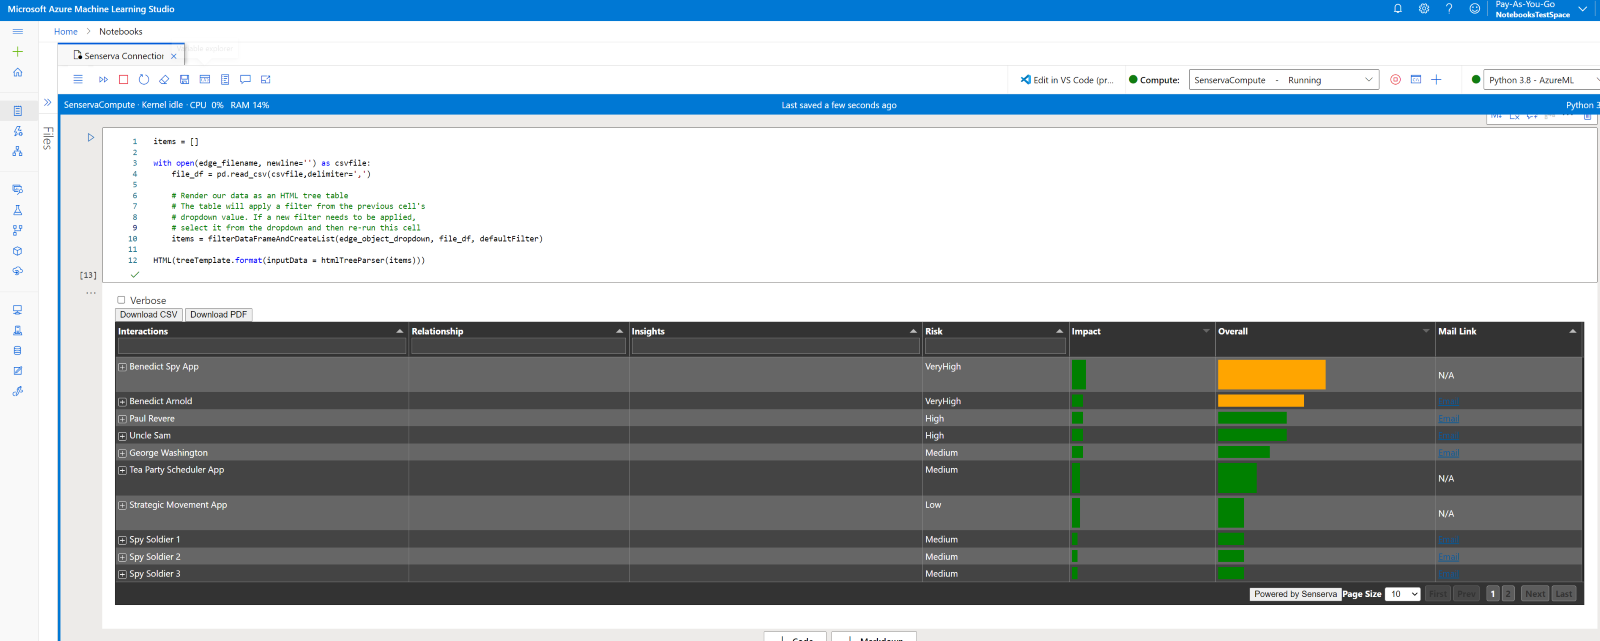
Task: Run all cells using the double-arrow icon
Action: click(103, 79)
